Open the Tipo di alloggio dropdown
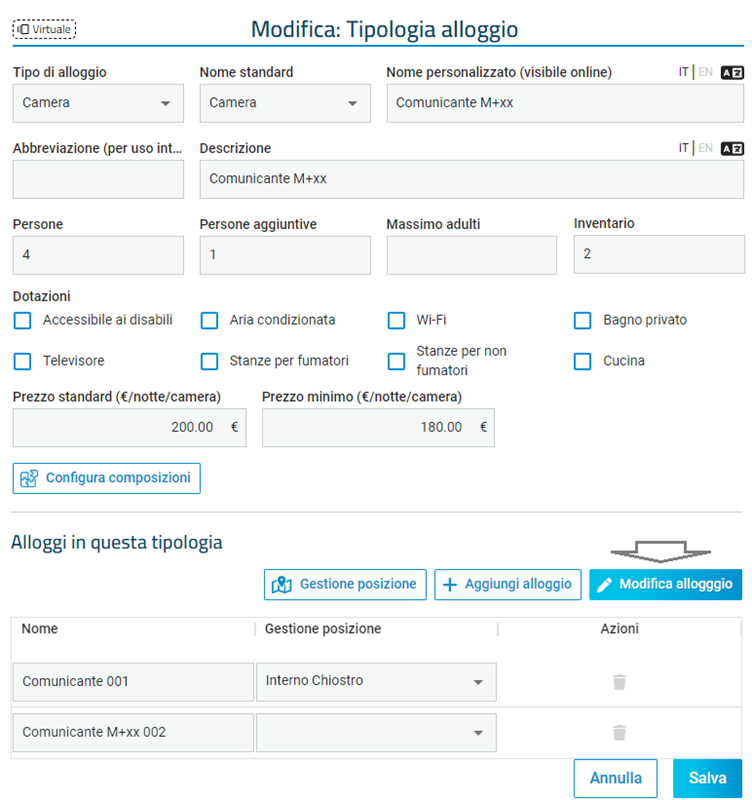 (x=98, y=103)
